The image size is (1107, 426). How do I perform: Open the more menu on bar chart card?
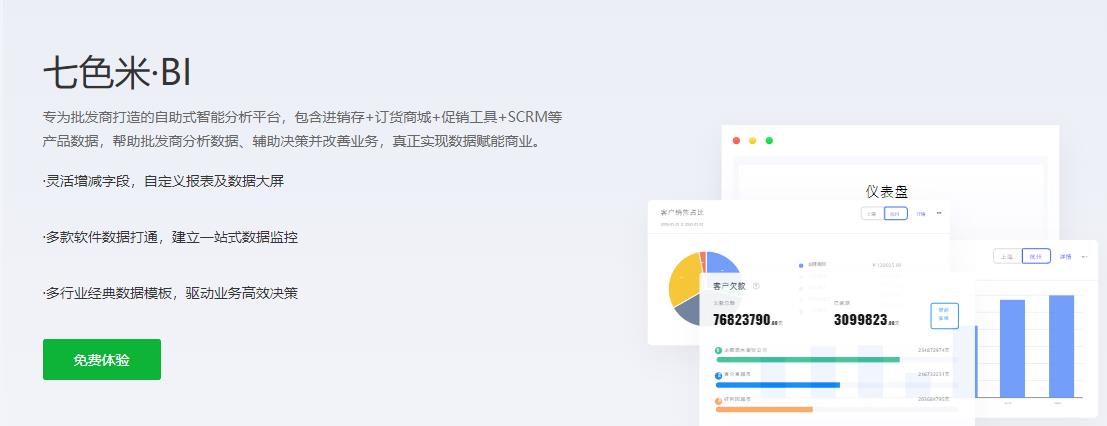pyautogui.click(x=1085, y=256)
